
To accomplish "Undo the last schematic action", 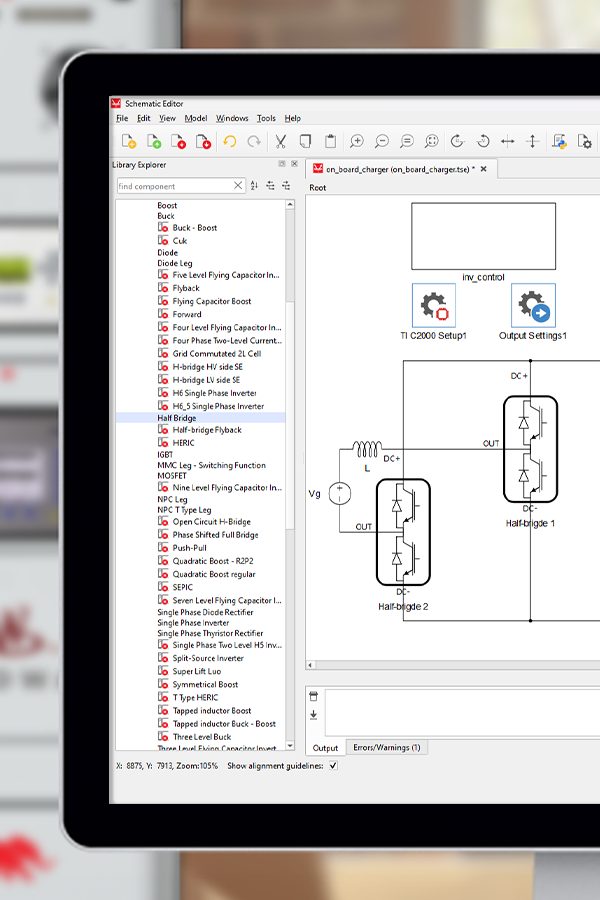I will coord(230,141).
